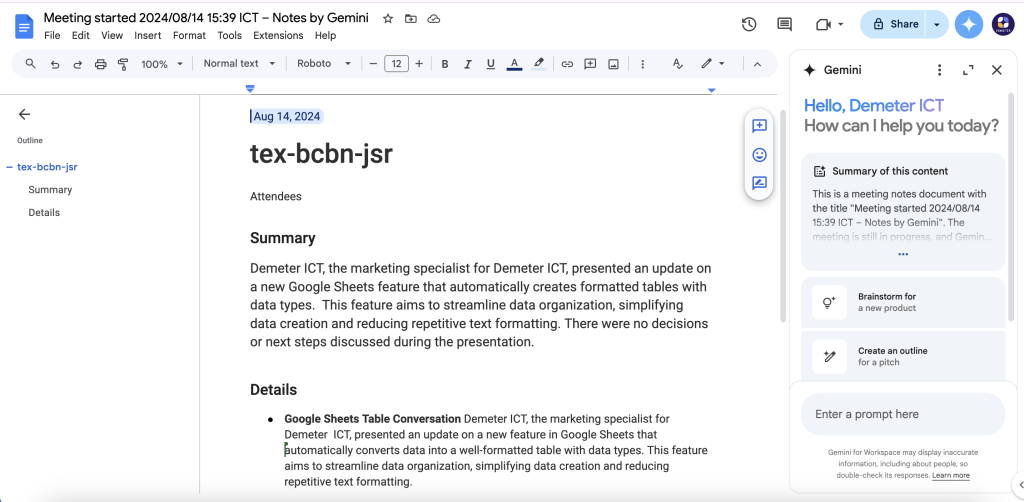Open the zoom level dropdown
1024x502 pixels.
[x=162, y=64]
